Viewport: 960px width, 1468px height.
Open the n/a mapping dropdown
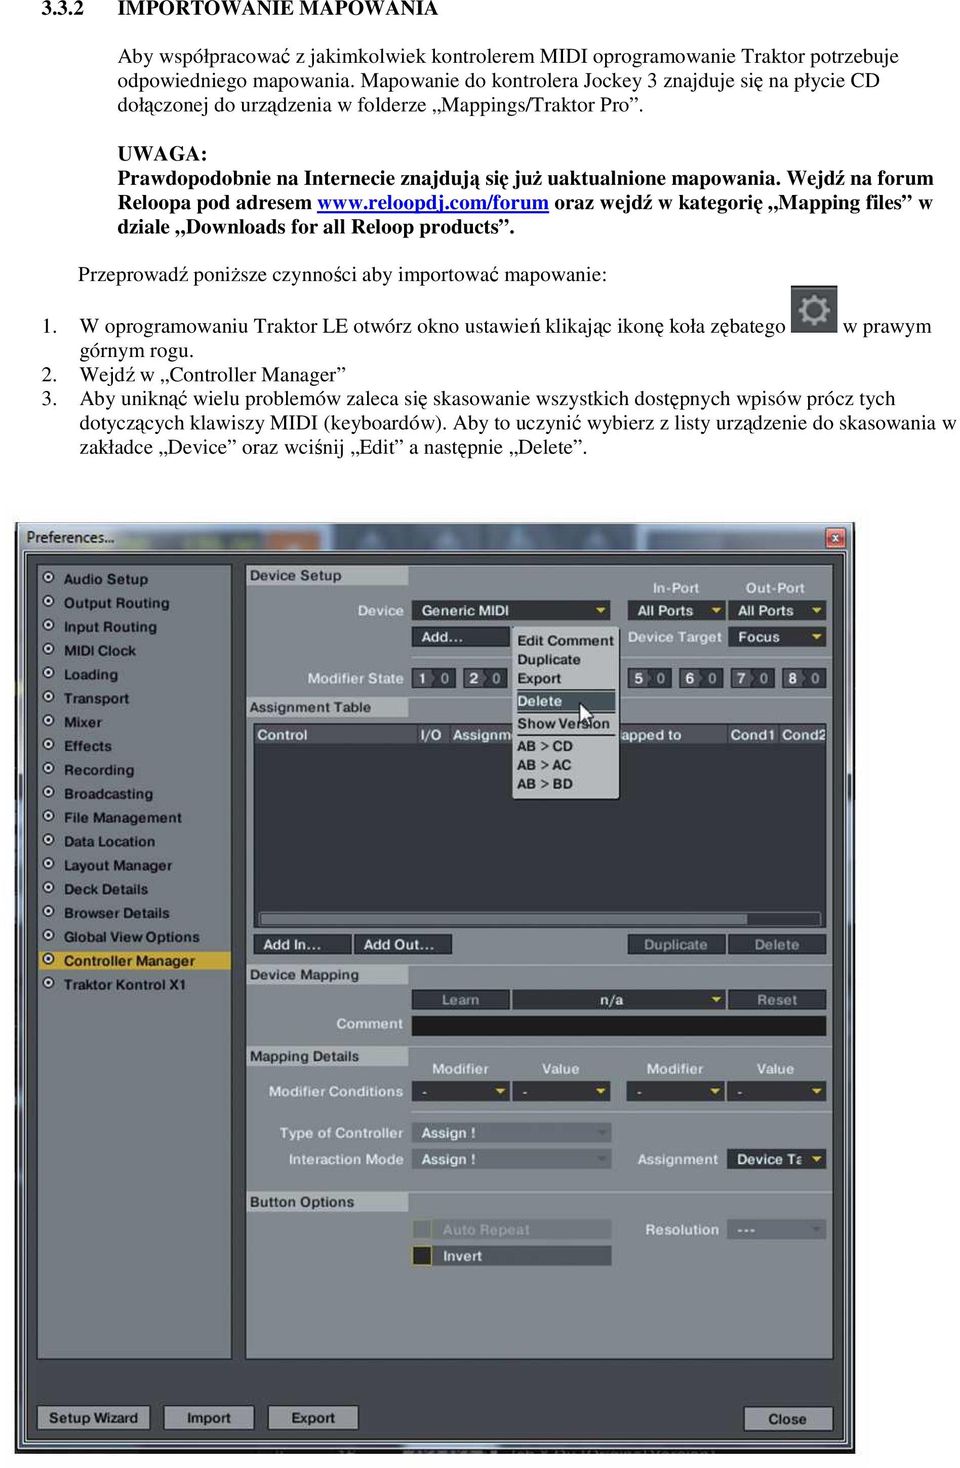619,999
